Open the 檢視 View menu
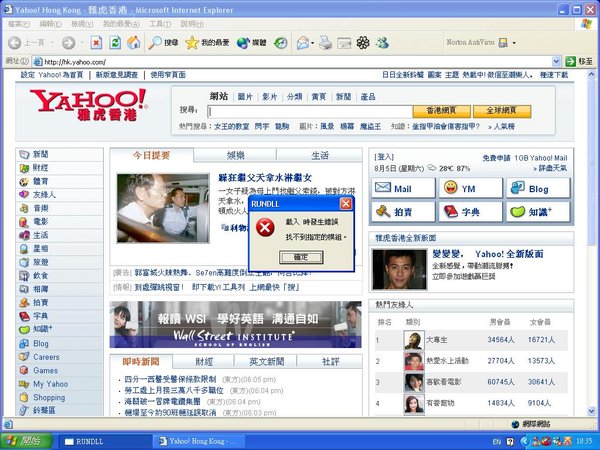Screen dimensions: 600x450 point(82,24)
